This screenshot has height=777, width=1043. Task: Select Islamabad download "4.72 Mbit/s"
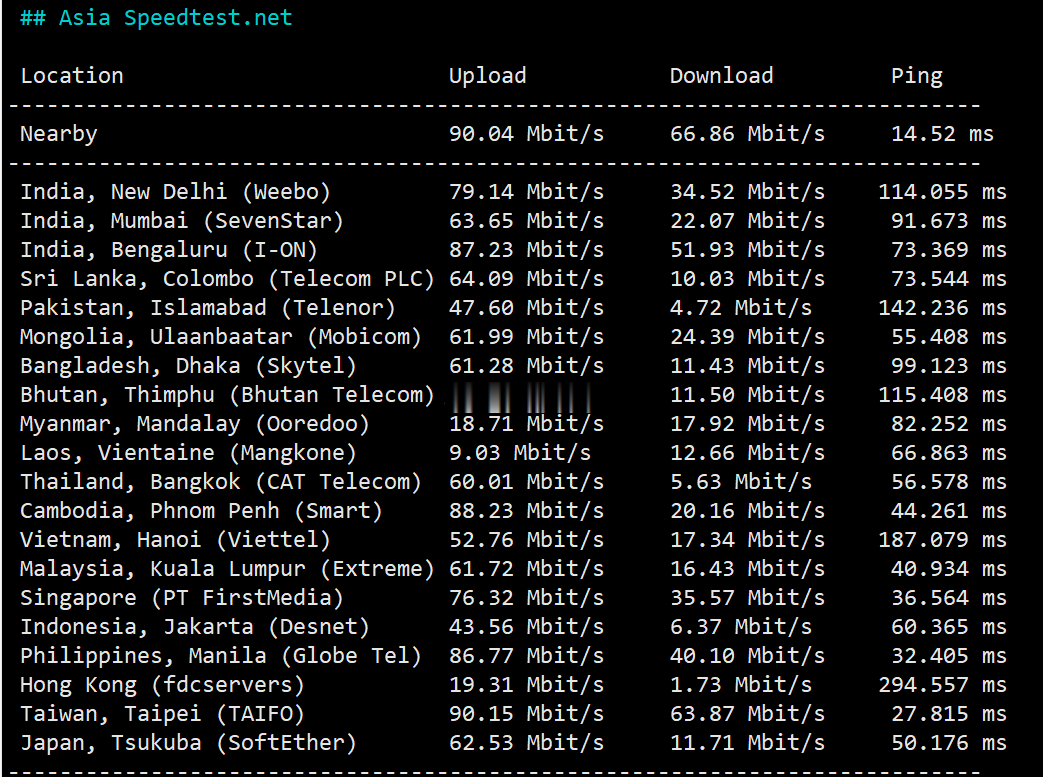tap(741, 308)
